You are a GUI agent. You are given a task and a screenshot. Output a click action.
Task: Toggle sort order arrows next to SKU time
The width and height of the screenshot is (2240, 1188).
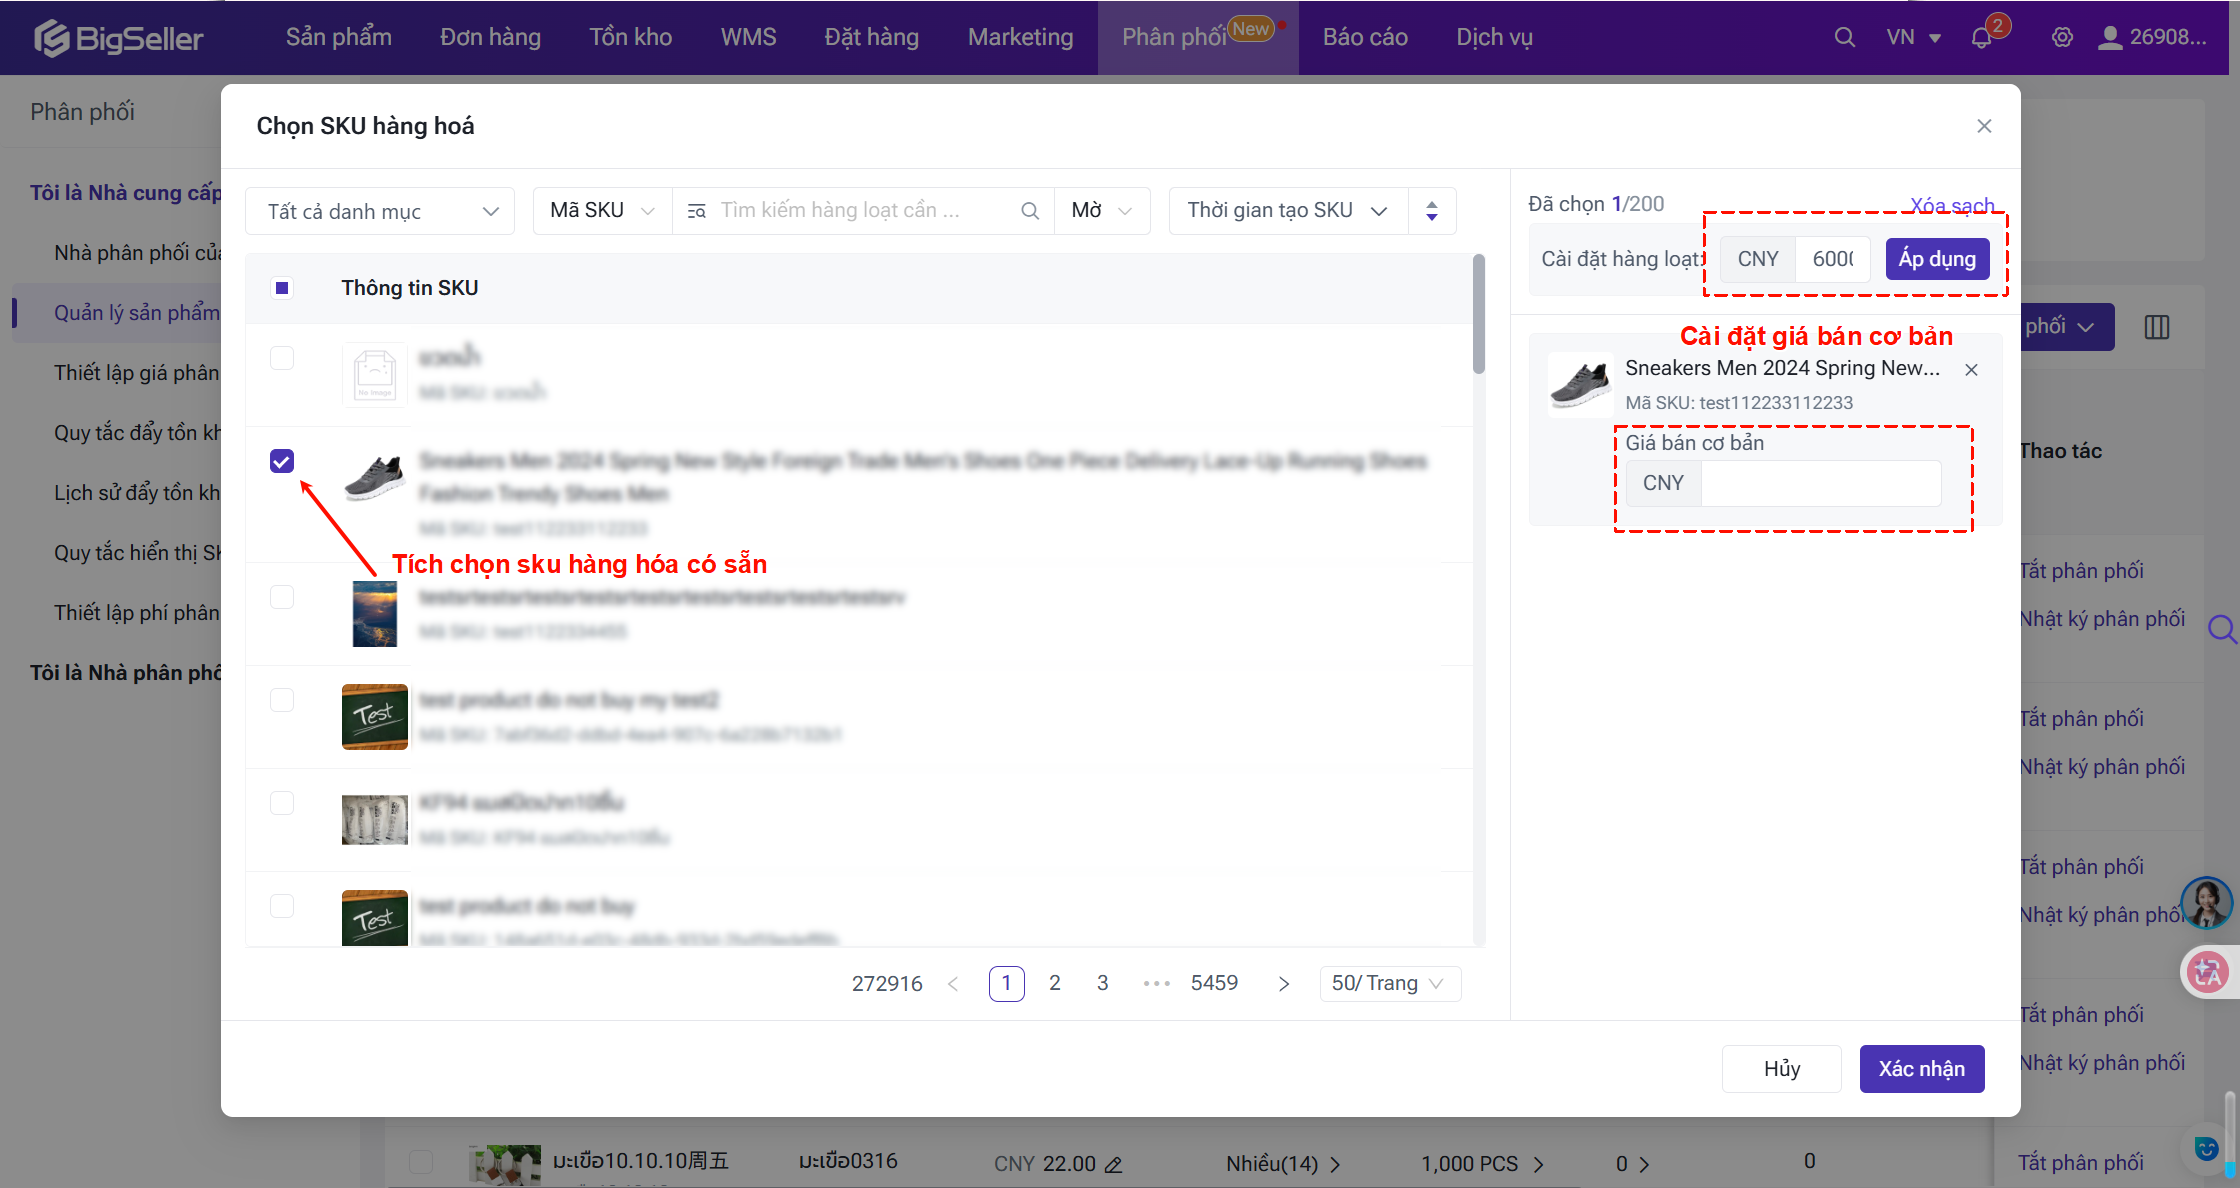pos(1432,211)
